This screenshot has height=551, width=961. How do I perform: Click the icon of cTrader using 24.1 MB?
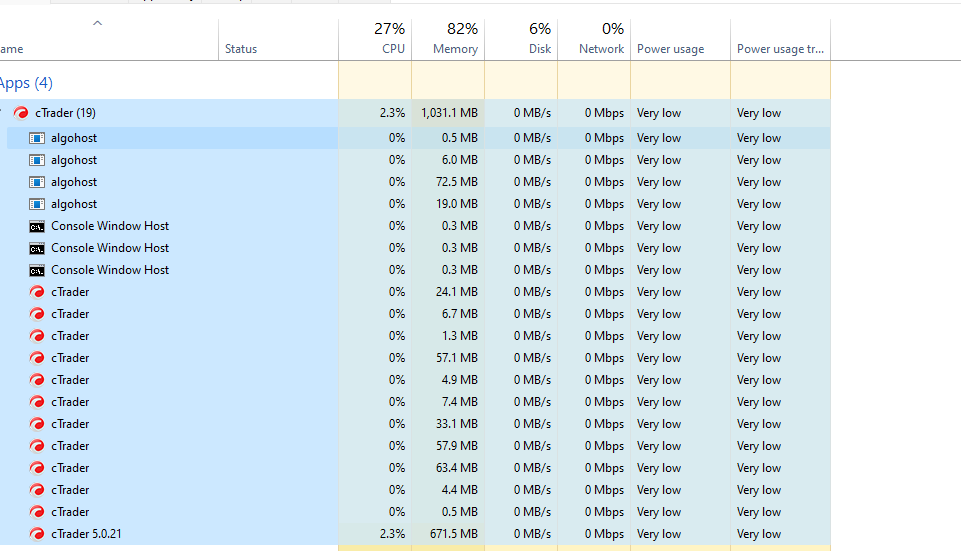click(37, 292)
